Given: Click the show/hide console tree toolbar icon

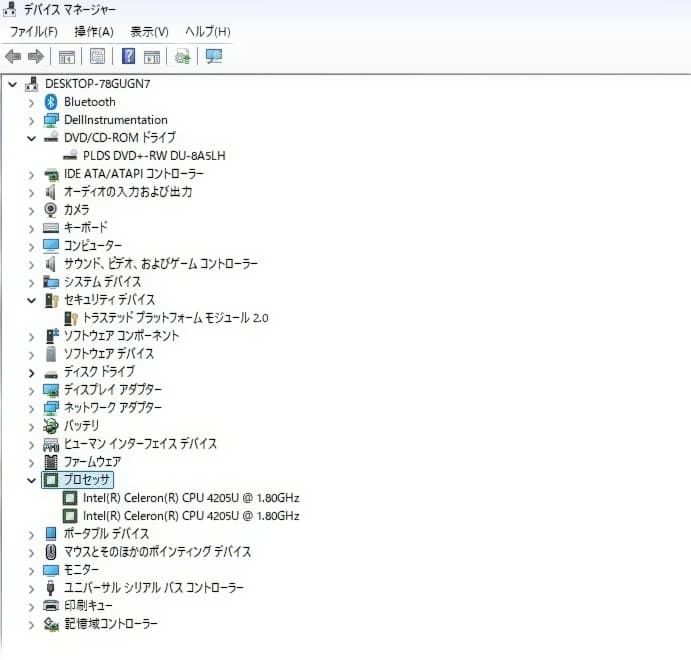Looking at the screenshot, I should click(x=67, y=57).
